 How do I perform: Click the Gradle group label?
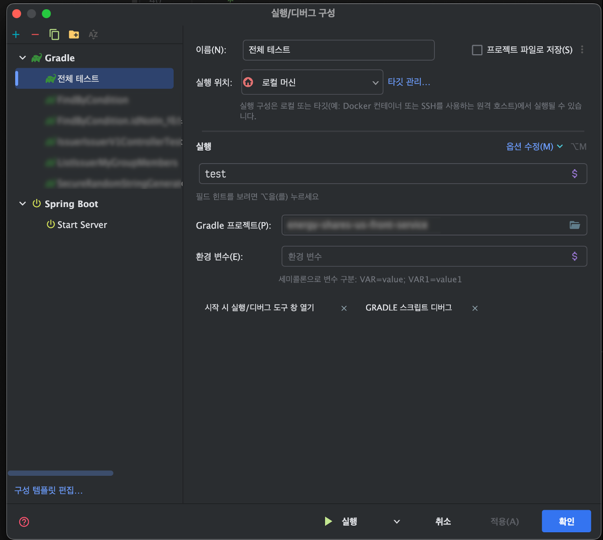[x=60, y=58]
